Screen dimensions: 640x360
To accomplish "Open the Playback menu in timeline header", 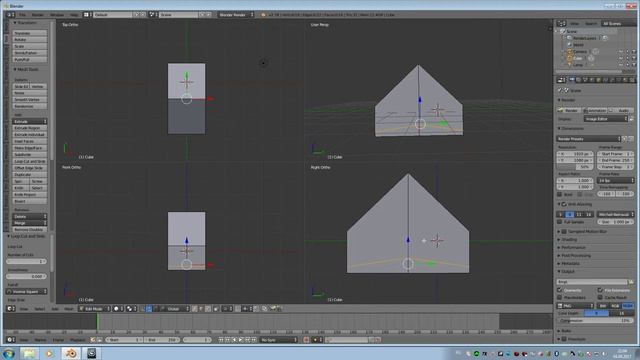I will click(77, 340).
